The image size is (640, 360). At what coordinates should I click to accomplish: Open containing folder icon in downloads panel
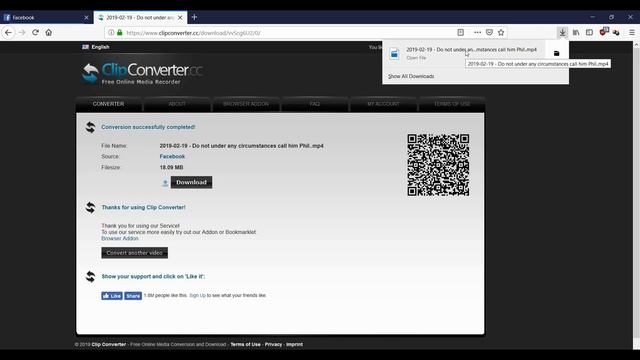pos(556,53)
